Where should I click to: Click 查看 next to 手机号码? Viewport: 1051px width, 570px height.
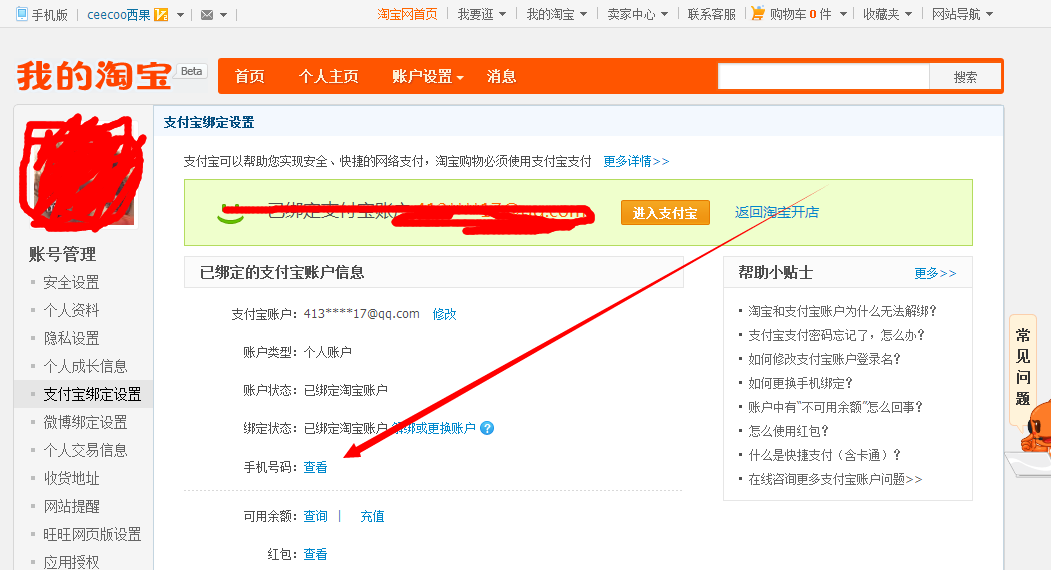pos(315,467)
